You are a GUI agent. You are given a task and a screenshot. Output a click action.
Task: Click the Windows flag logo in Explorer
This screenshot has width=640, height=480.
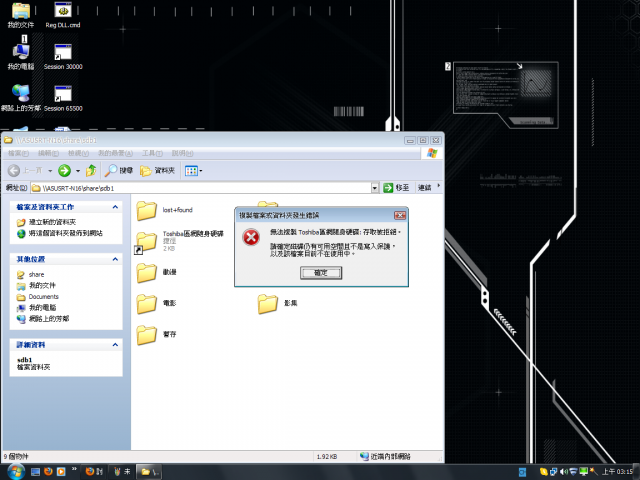(x=432, y=153)
